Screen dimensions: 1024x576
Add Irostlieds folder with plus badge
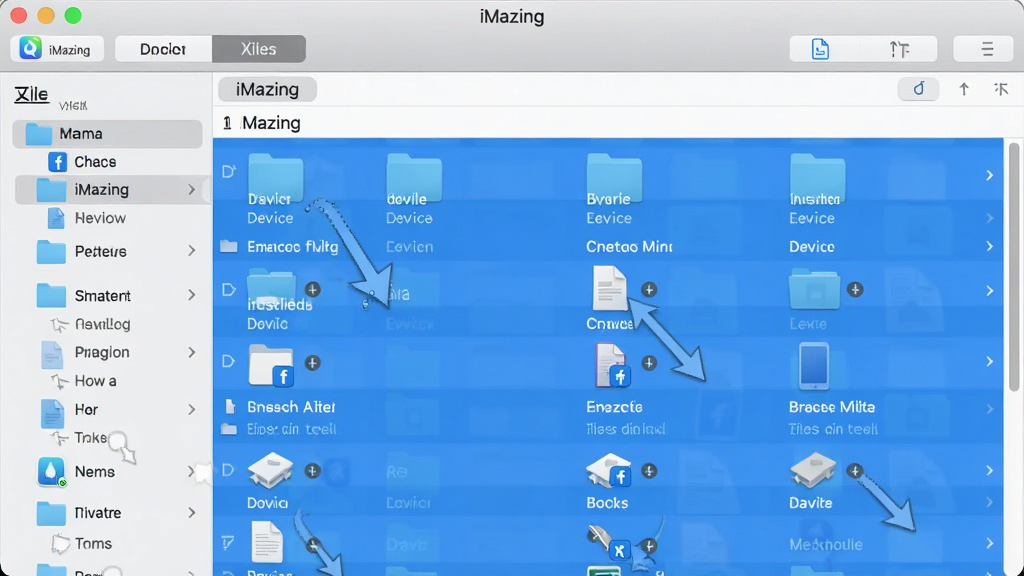(x=312, y=289)
